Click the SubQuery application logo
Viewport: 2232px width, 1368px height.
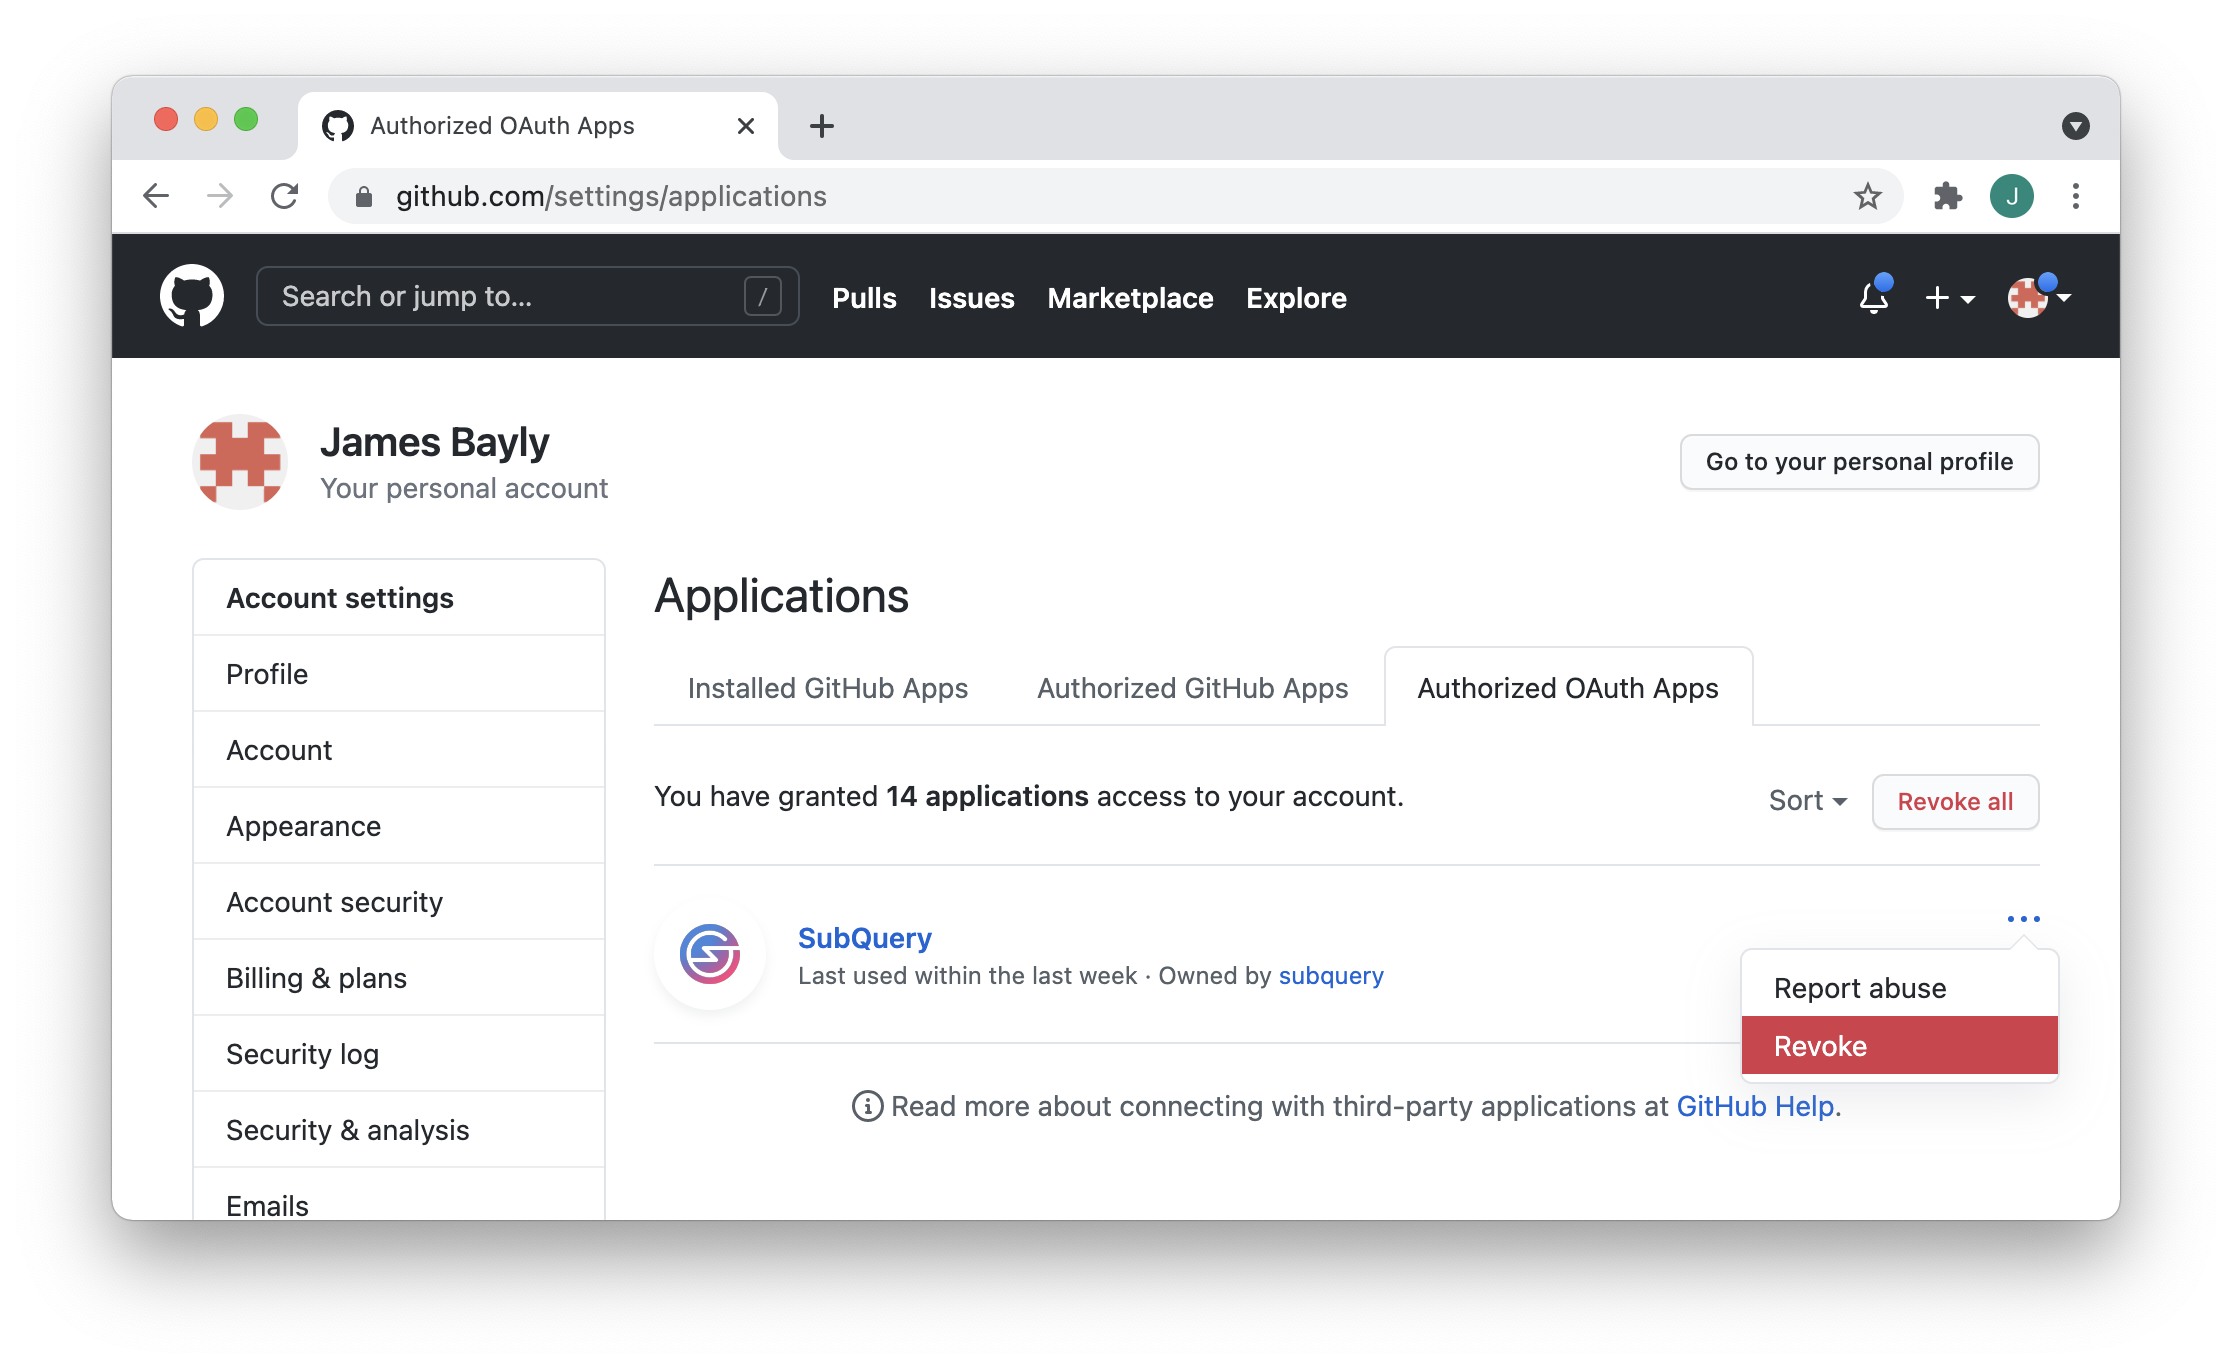click(710, 954)
